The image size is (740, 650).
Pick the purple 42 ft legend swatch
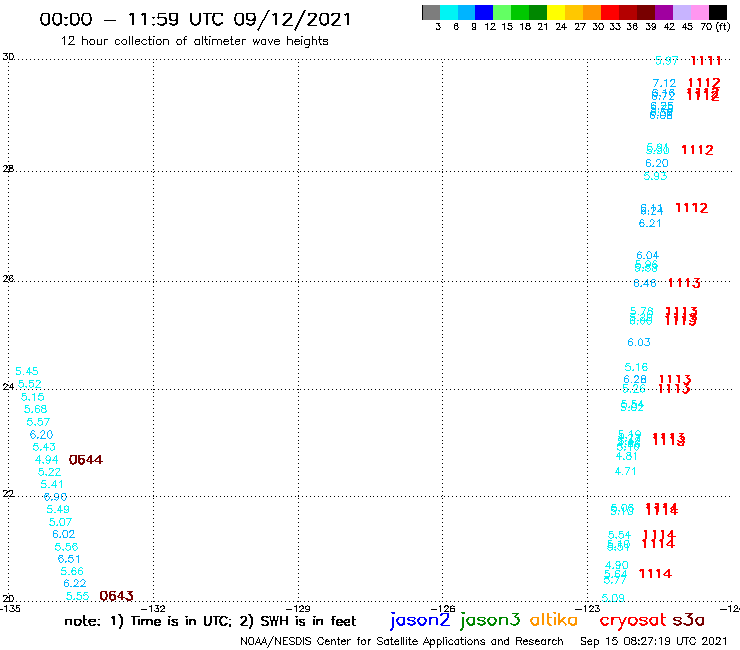663,12
